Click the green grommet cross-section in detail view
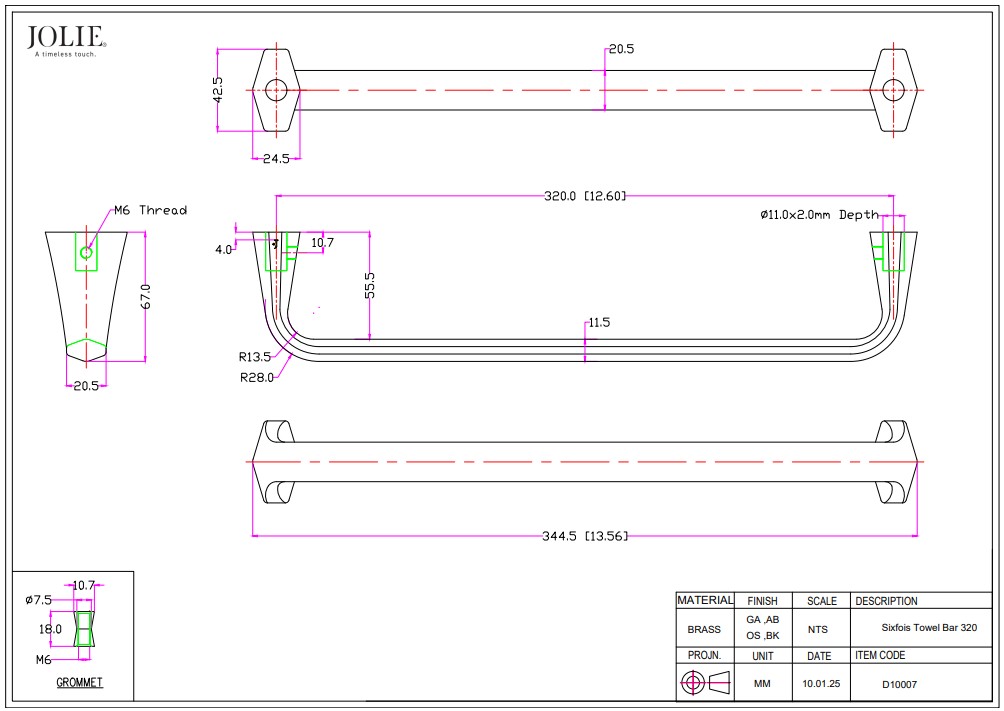This screenshot has width=1004, height=711. pos(82,626)
